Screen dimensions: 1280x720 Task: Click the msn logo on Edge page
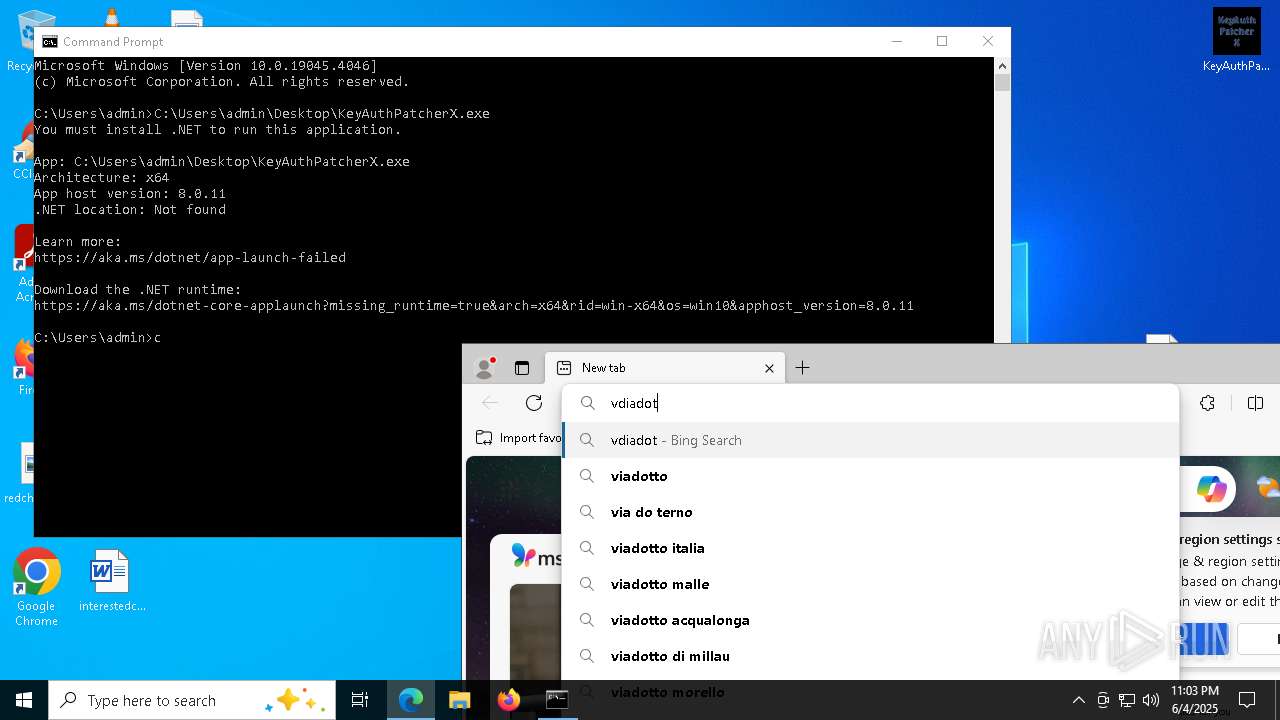coord(536,556)
